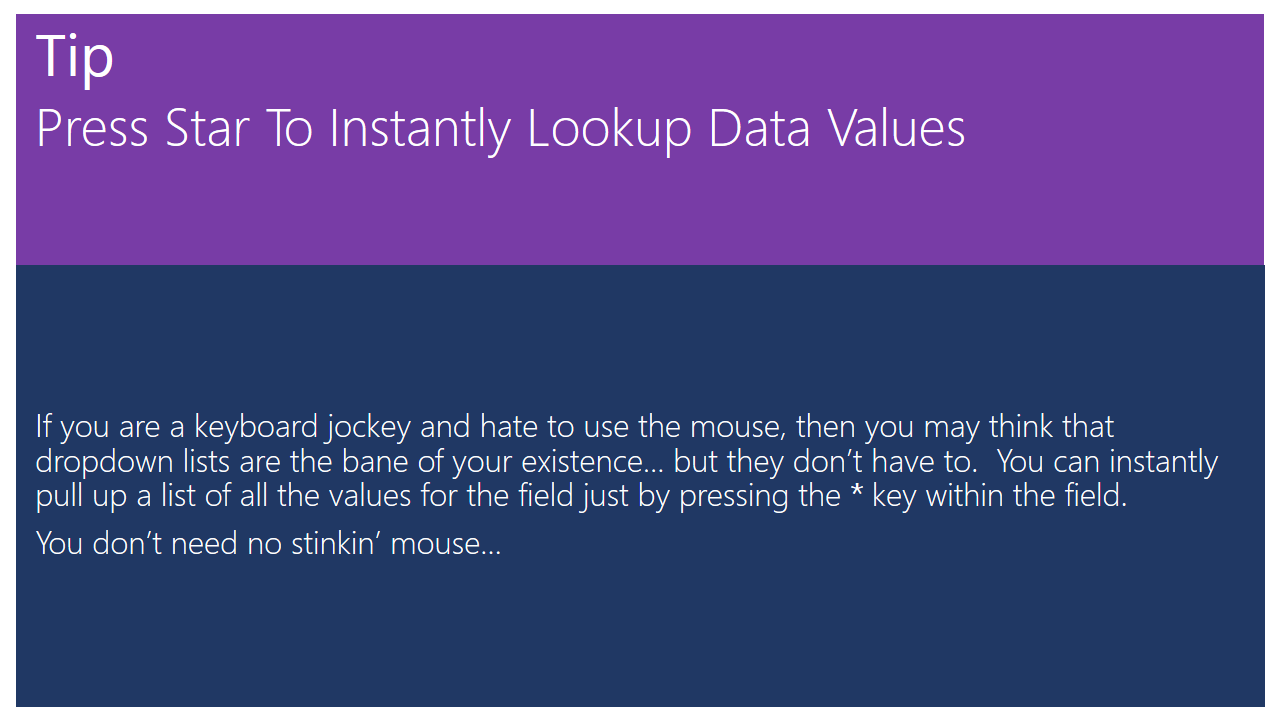Viewport: 1280px width, 720px height.
Task: Click the phrase "You can instantly" in the paragraph
Action: coord(1108,462)
